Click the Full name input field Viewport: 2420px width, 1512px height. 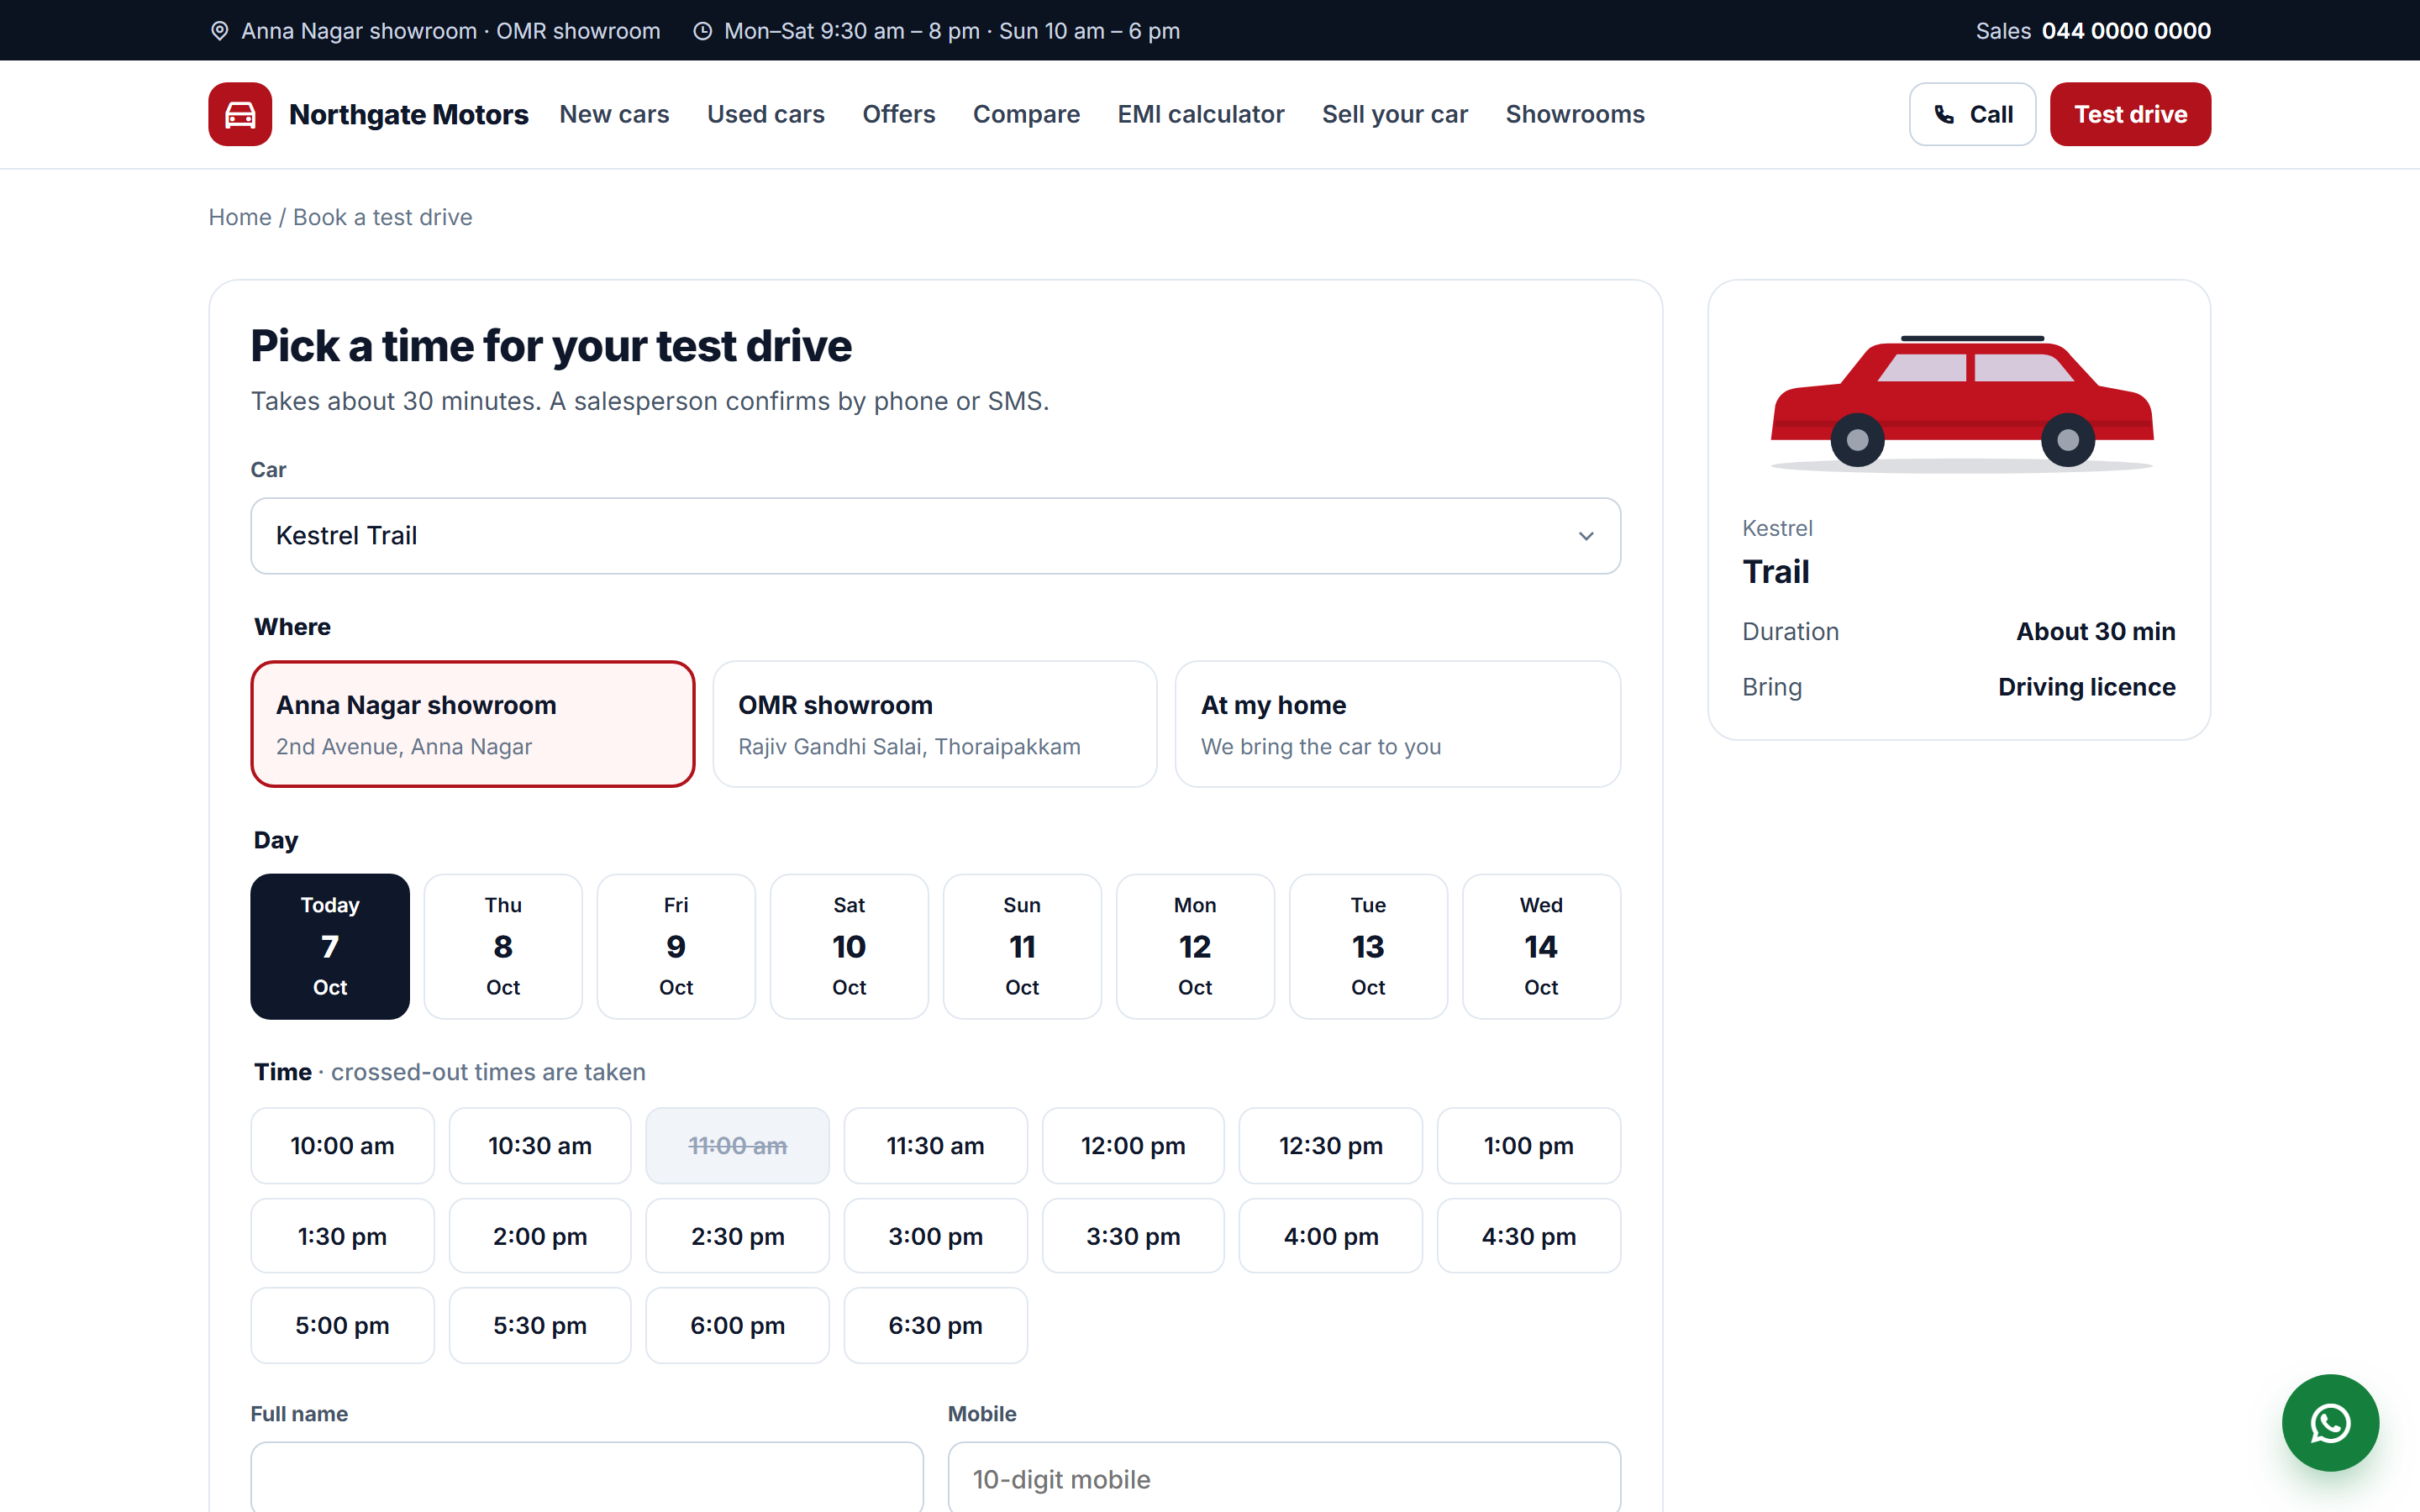(x=587, y=1477)
